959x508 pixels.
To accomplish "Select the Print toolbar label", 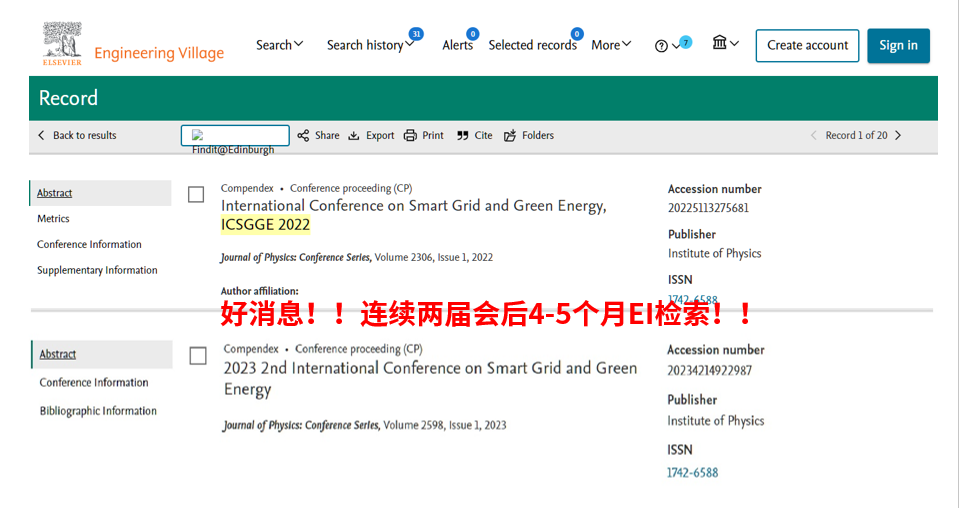I will pos(433,135).
